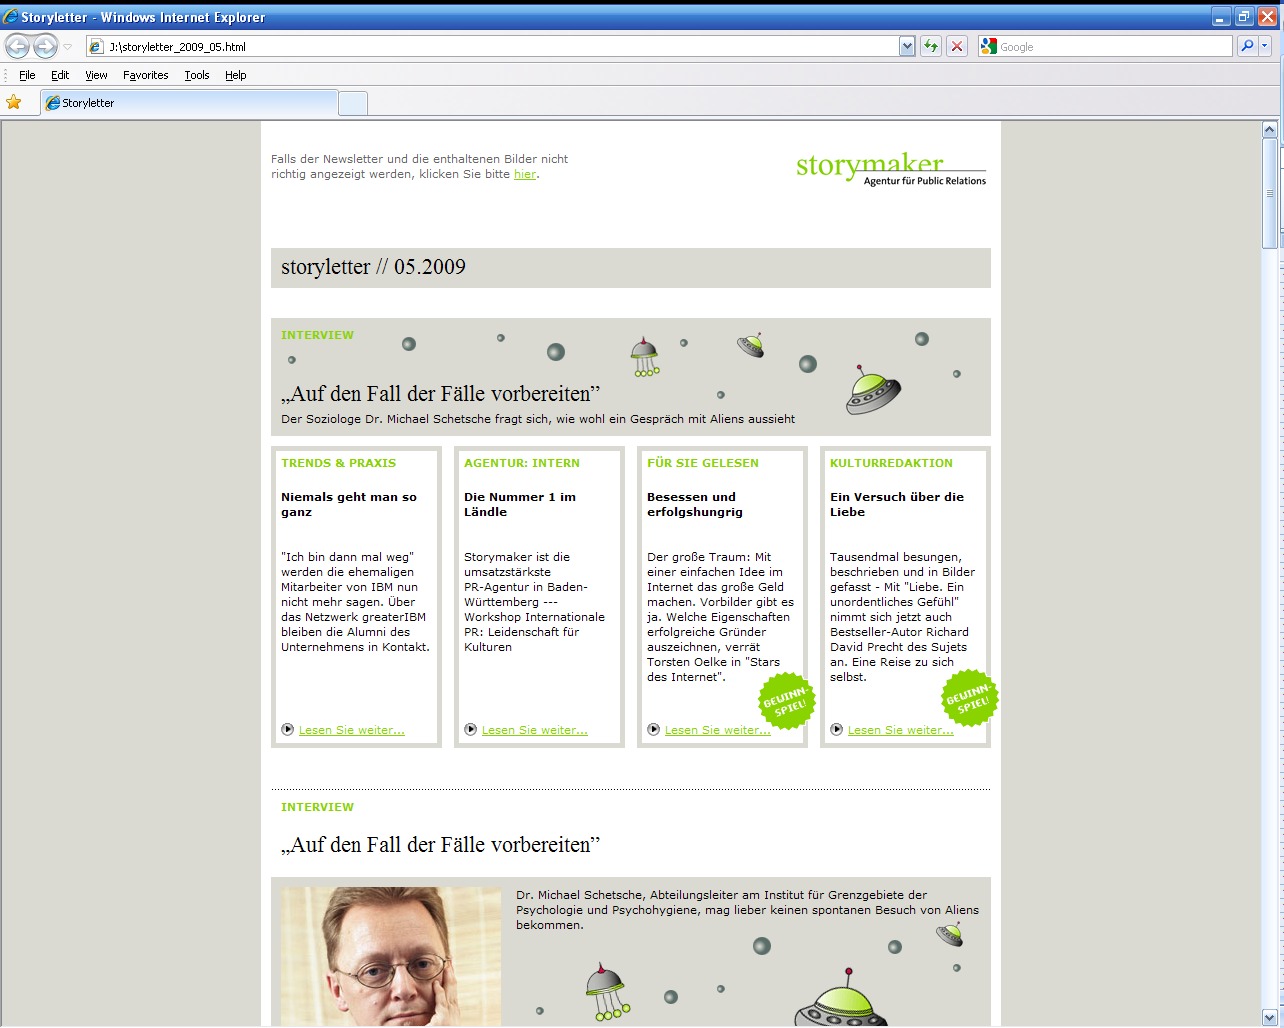Click the Storymaker logo

coord(890,168)
